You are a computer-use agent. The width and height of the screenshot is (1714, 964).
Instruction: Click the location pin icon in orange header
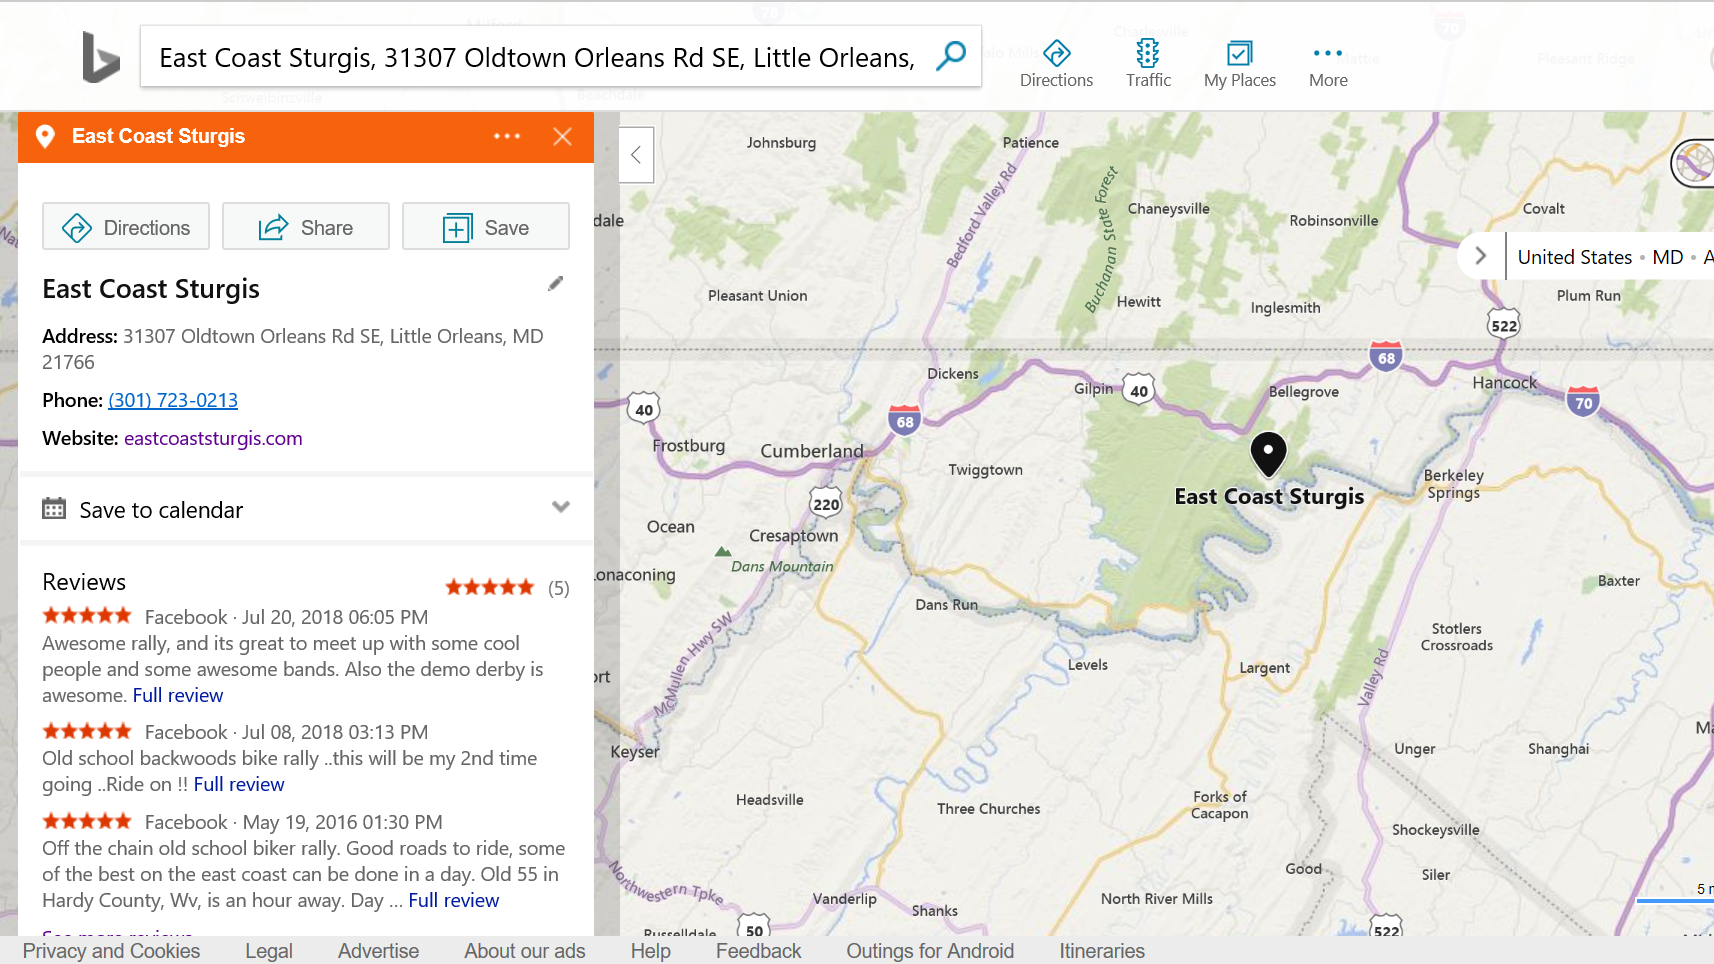tap(45, 136)
